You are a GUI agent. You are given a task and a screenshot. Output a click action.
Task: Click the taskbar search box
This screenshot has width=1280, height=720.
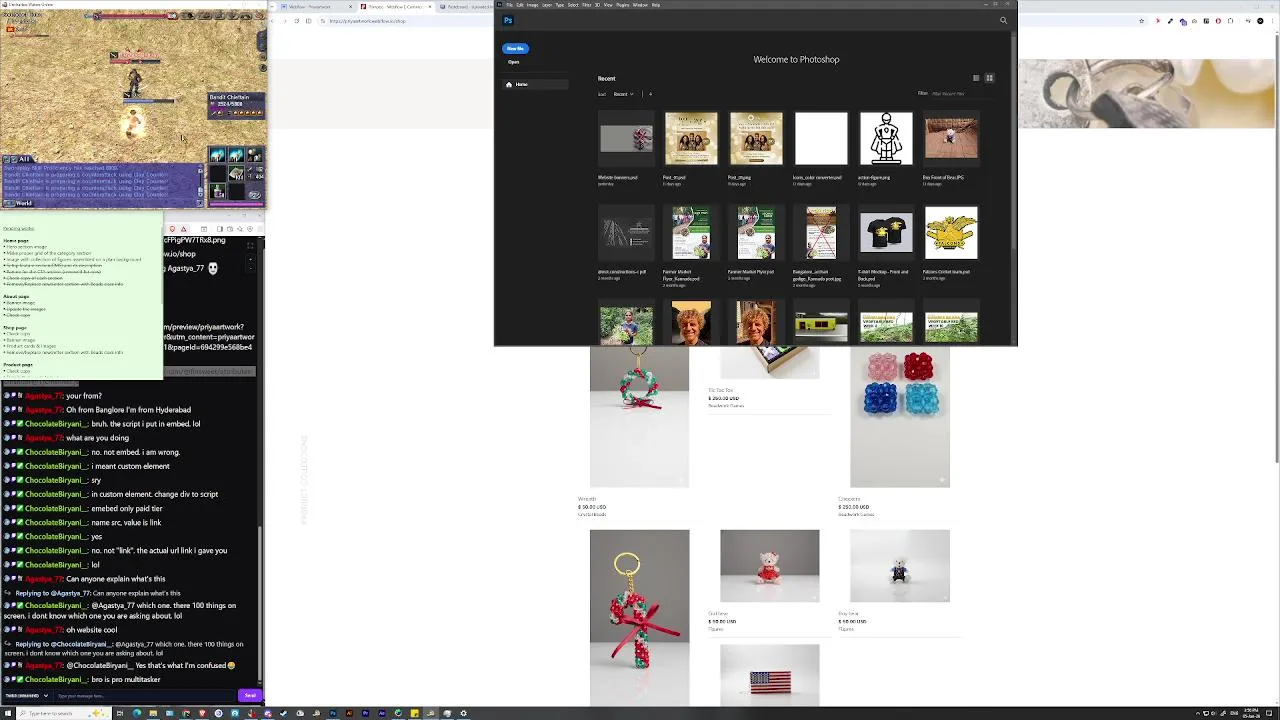[66, 713]
